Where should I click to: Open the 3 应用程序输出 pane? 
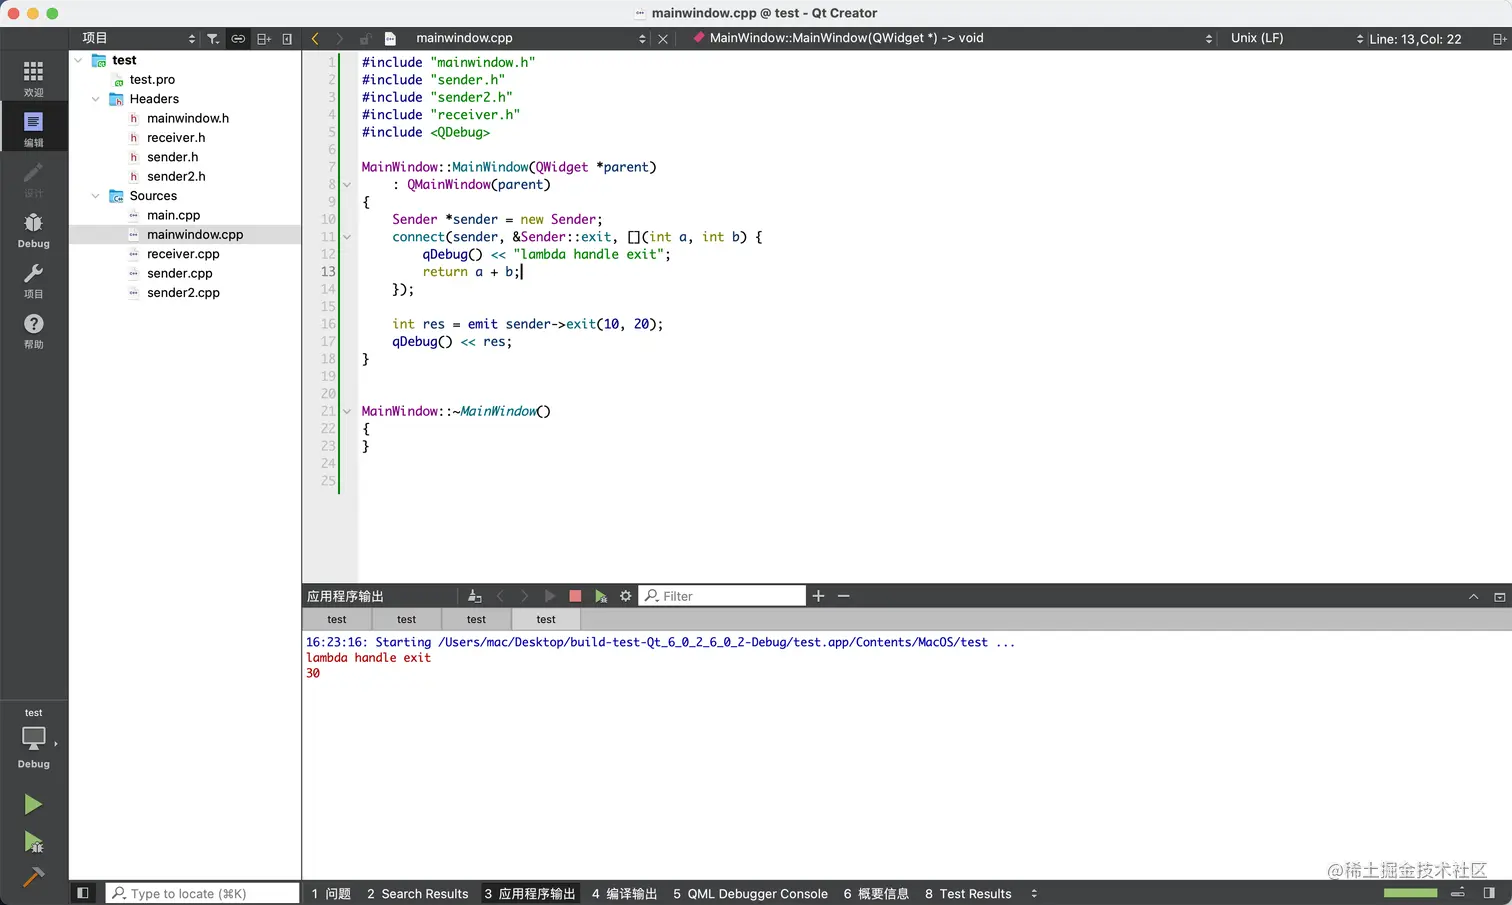530,893
